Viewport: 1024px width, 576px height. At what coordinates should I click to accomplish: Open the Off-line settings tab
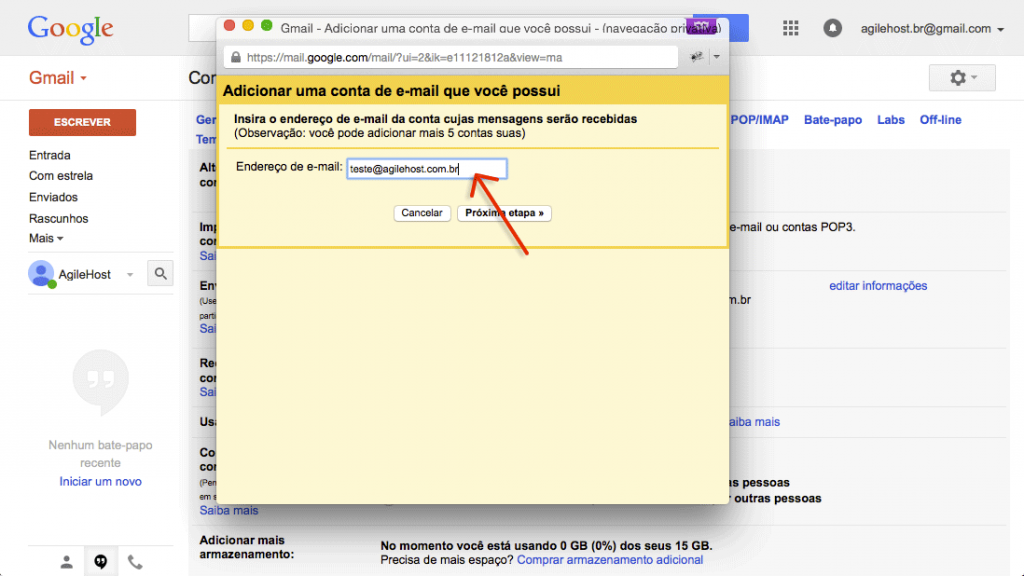coord(940,120)
